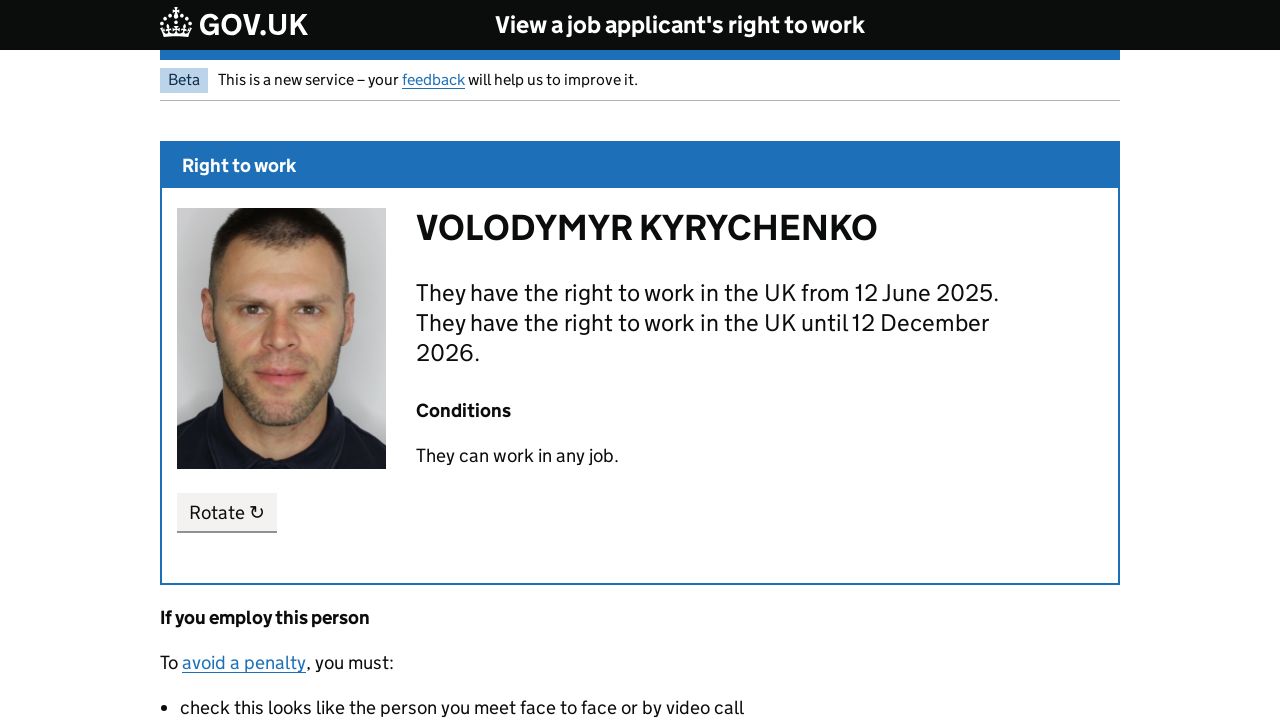The height and width of the screenshot is (720, 1280).
Task: Click the Rotate button label
Action: point(216,513)
